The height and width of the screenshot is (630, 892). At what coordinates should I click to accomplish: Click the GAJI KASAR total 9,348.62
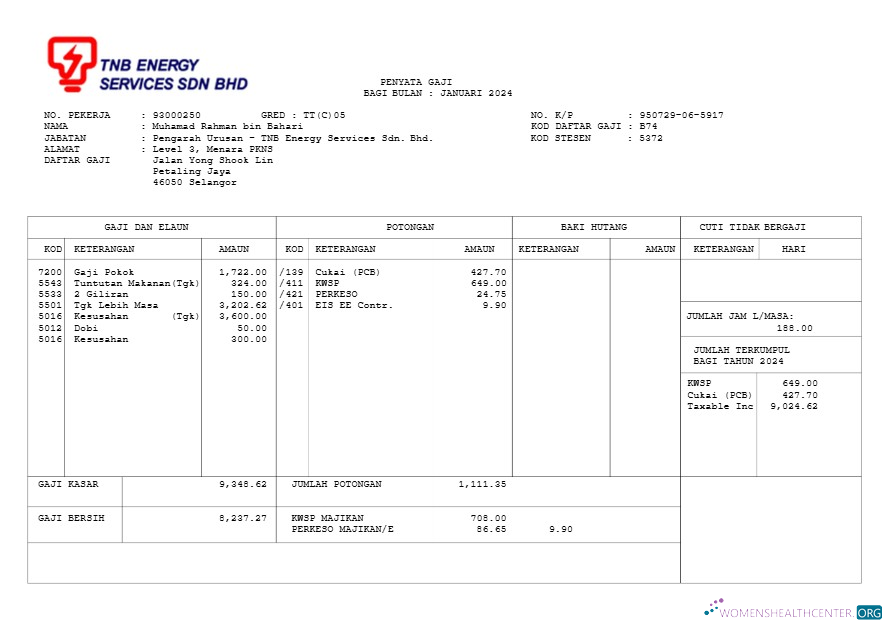tap(243, 484)
